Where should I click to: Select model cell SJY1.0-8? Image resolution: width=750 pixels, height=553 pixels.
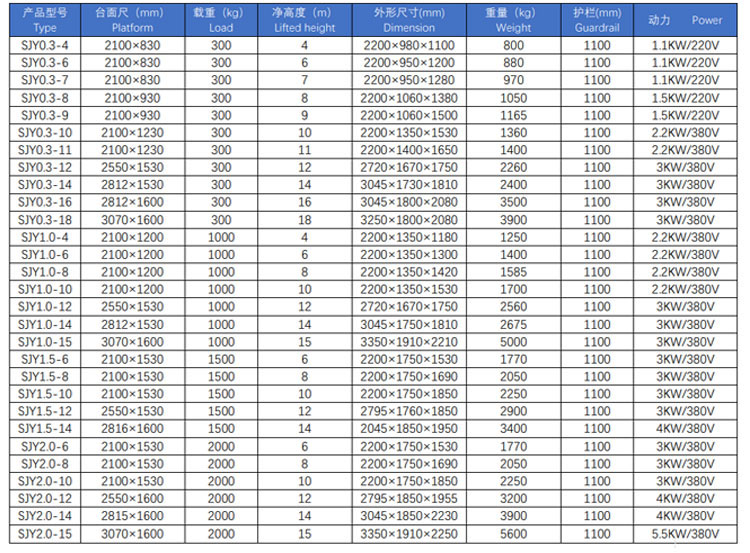[x=45, y=272]
